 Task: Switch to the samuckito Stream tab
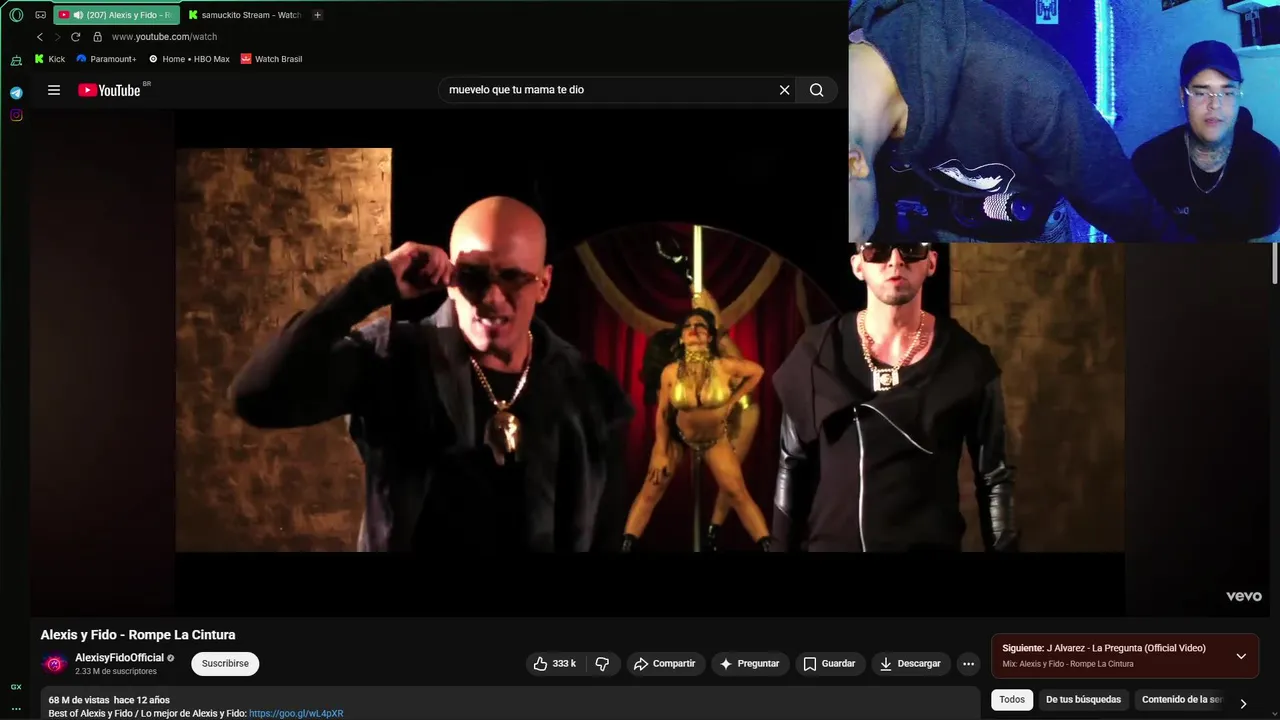pyautogui.click(x=244, y=15)
